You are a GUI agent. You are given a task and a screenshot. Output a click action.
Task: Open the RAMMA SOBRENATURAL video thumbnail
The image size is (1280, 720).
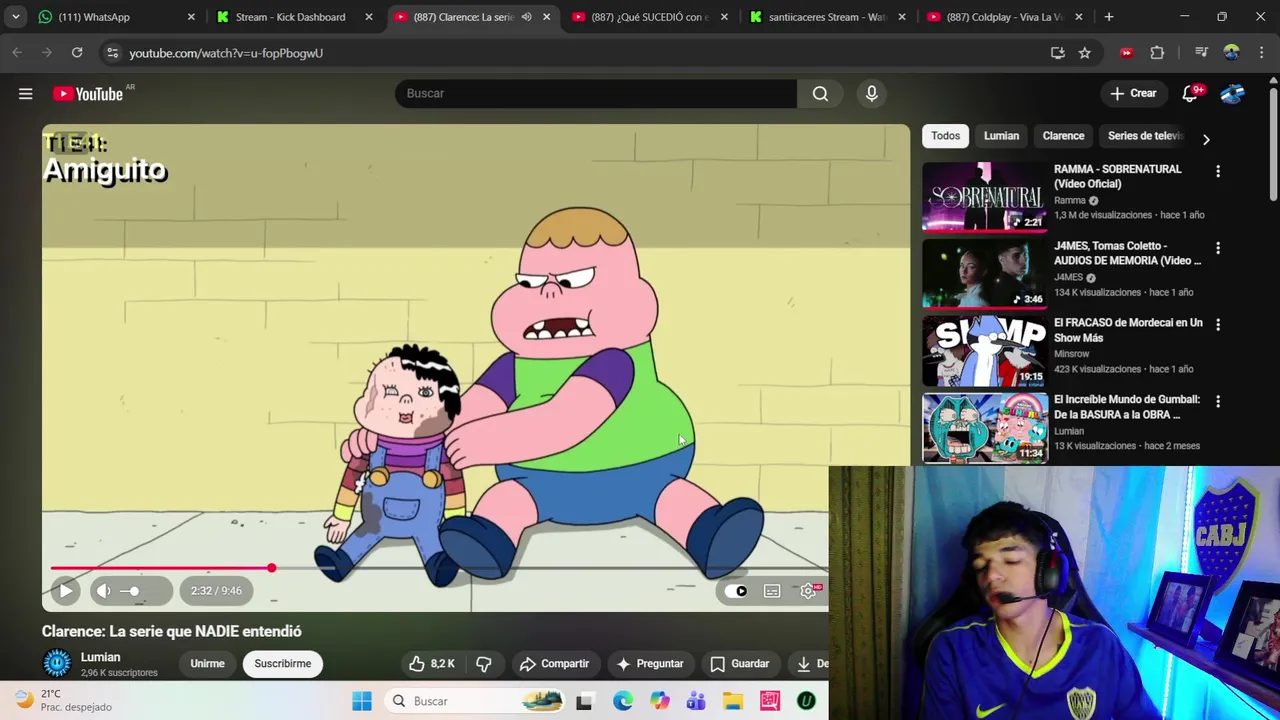click(x=985, y=196)
